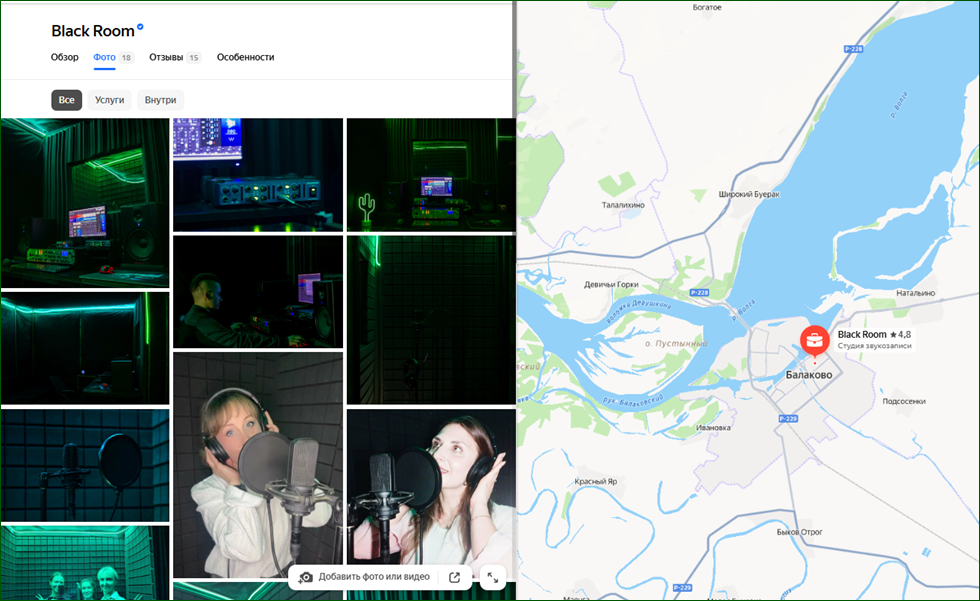Open the photo of man at mixing desk
The image size is (980, 601).
pyautogui.click(x=258, y=292)
